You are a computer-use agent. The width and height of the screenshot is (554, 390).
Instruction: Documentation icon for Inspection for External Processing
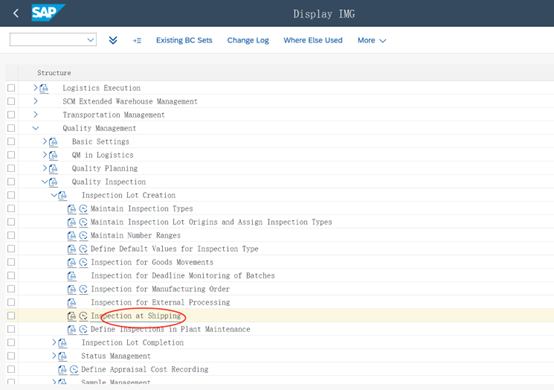click(72, 303)
